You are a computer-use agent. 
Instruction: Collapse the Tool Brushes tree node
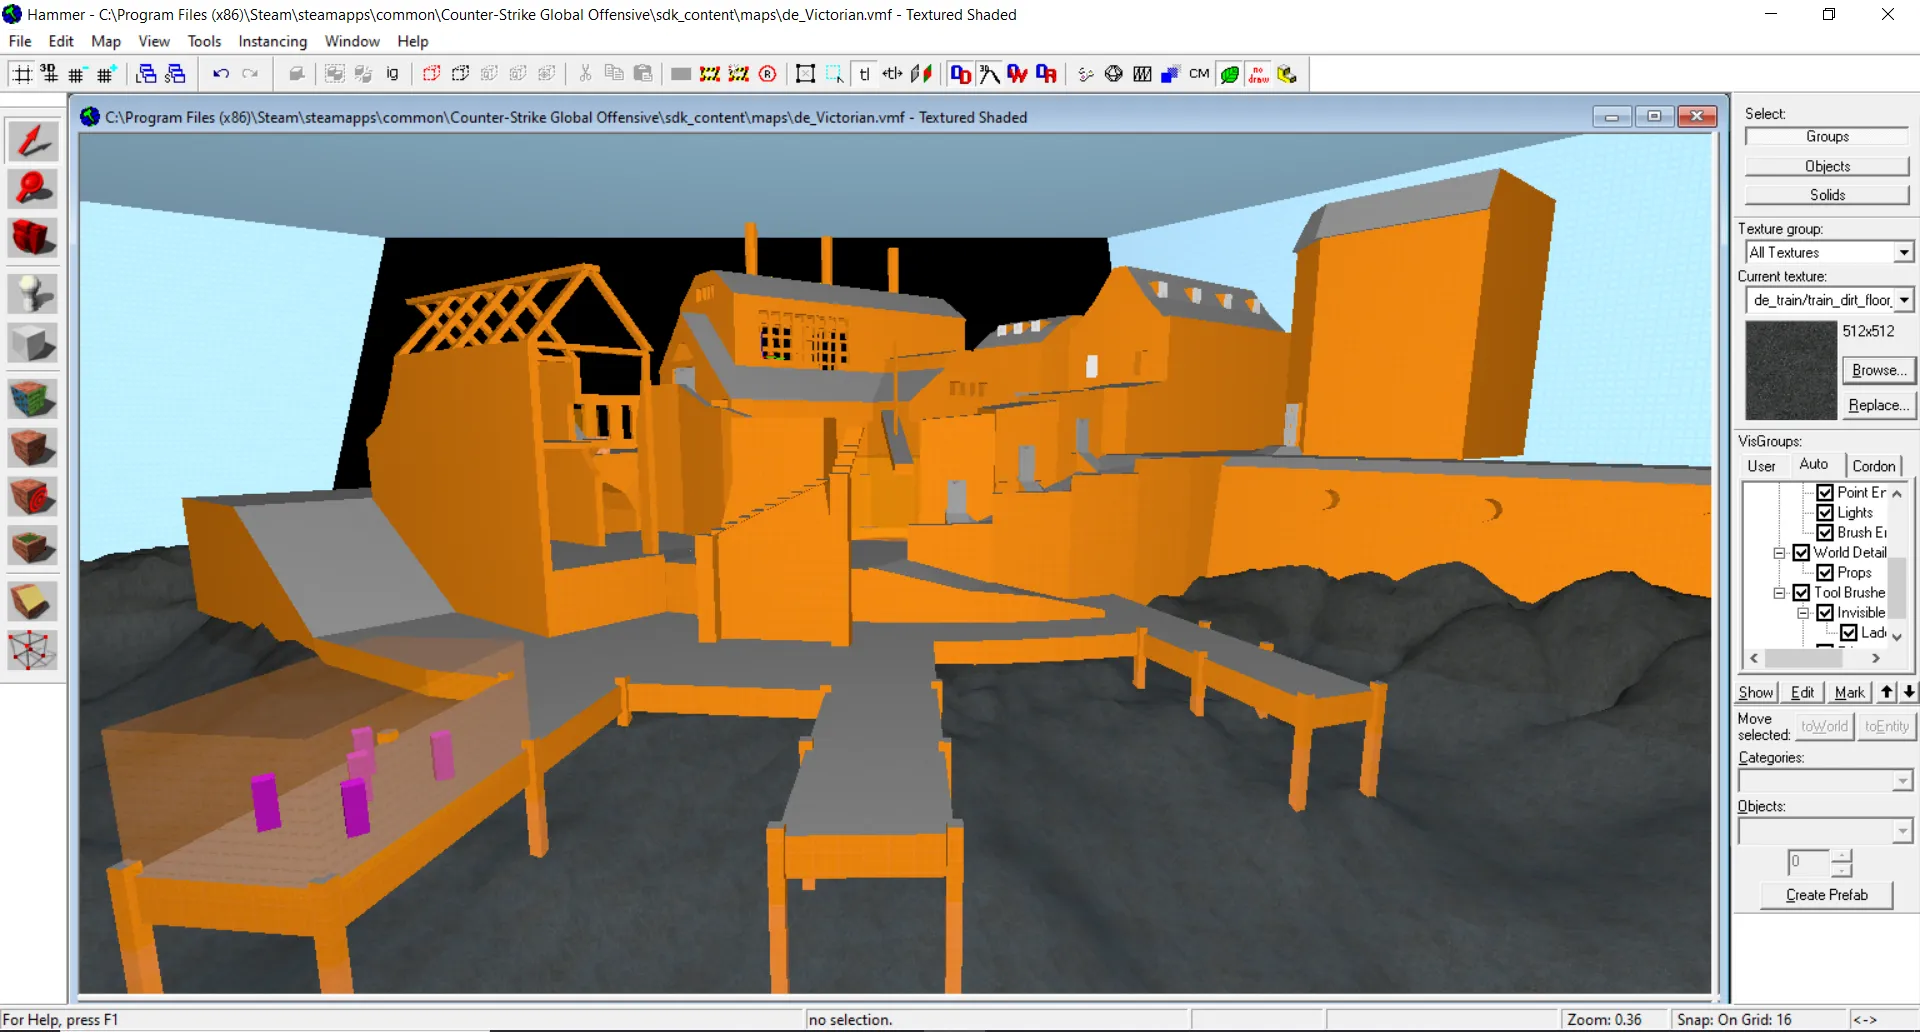point(1779,592)
